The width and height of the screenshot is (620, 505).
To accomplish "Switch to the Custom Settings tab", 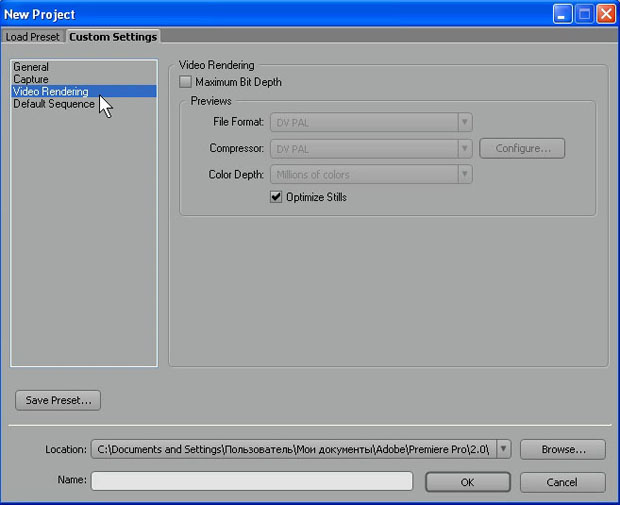I will [x=113, y=37].
